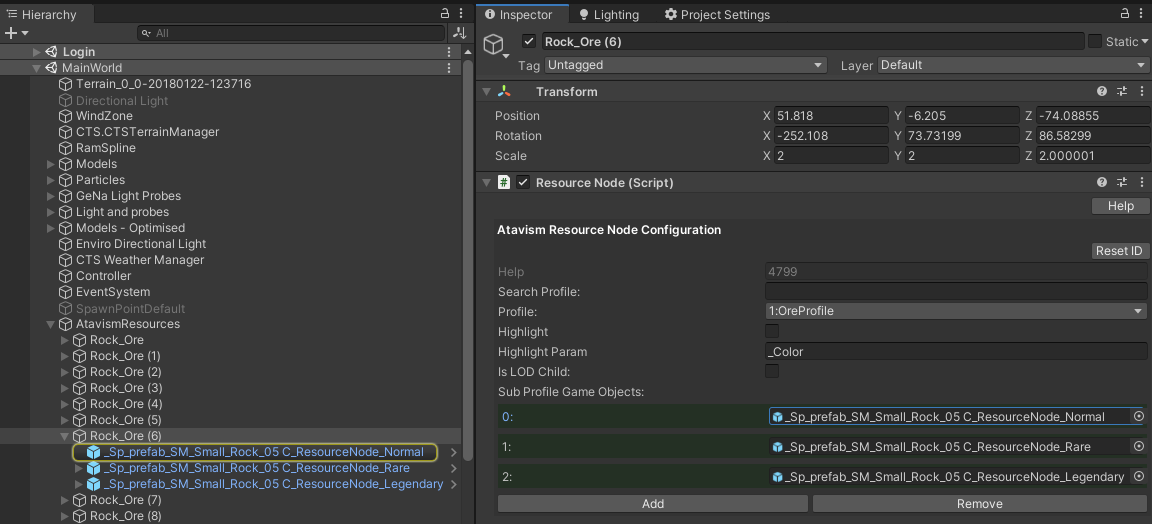
Task: Click object picker for sub profile 0
Action: pos(1138,417)
